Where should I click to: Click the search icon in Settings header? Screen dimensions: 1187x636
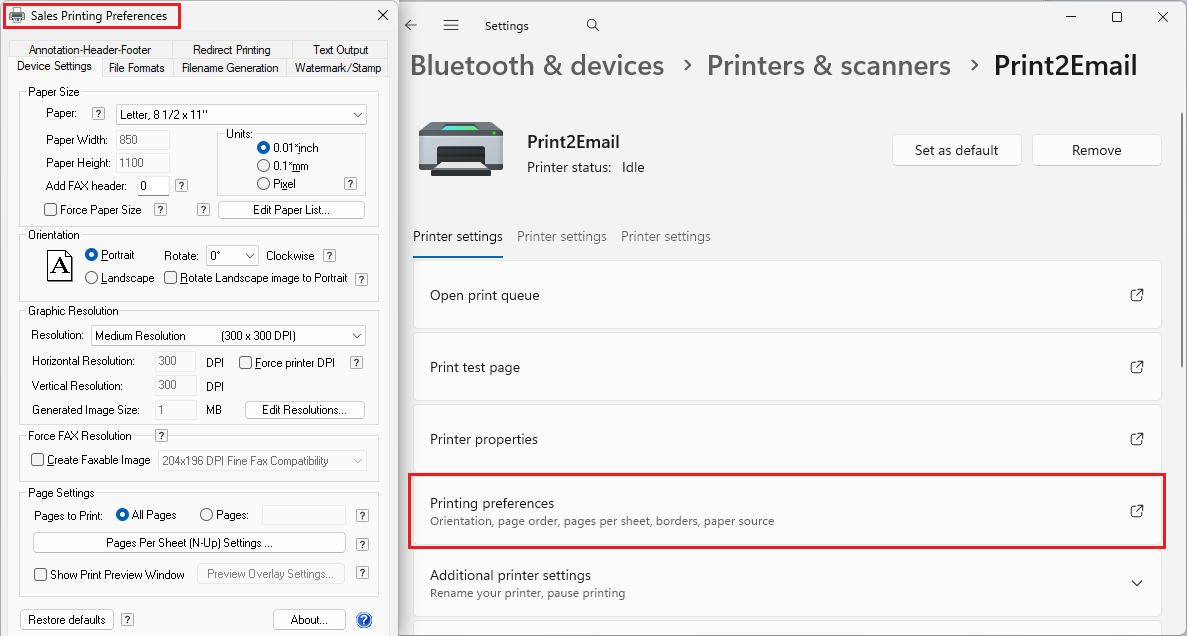(x=593, y=25)
